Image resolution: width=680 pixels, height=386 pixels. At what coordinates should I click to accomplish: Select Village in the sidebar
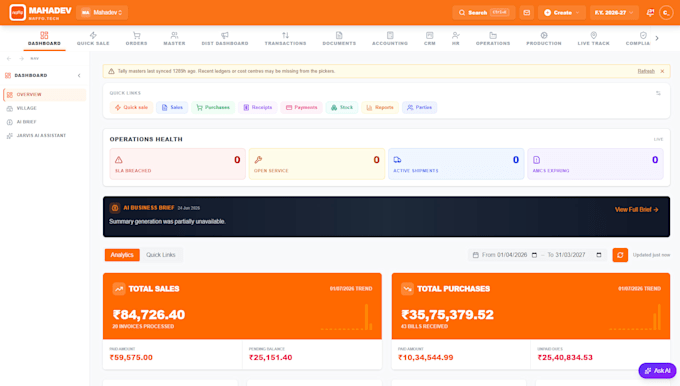point(44,108)
